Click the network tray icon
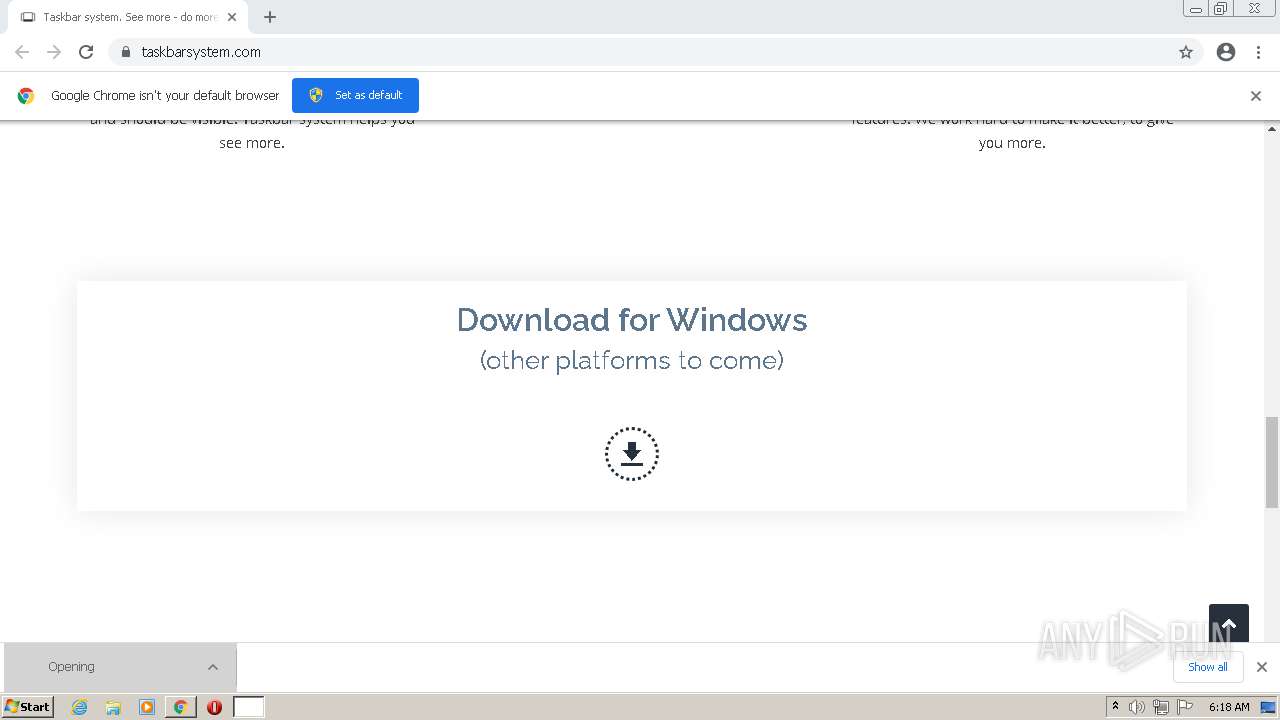 coord(1161,707)
